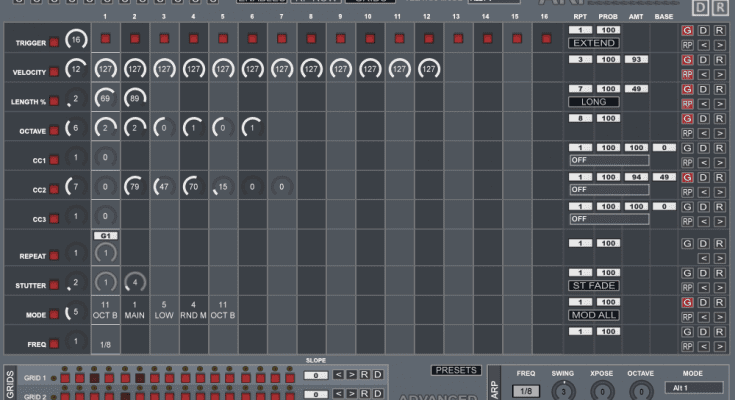Click the RP button in the VELOCITY row
This screenshot has height=400, width=735.
[687, 75]
